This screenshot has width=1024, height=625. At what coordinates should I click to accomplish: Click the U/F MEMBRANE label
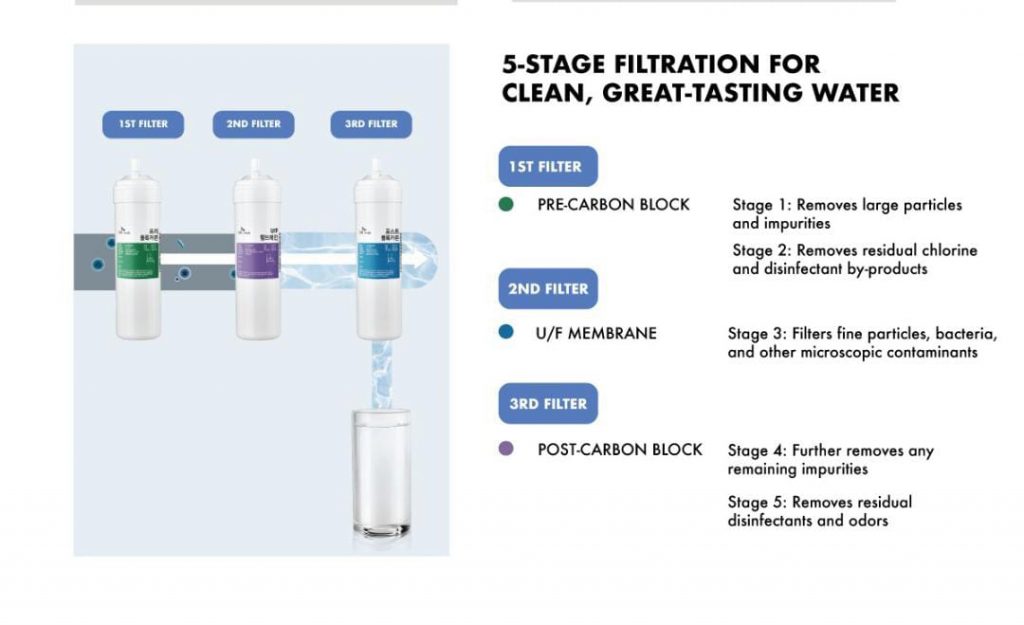596,334
